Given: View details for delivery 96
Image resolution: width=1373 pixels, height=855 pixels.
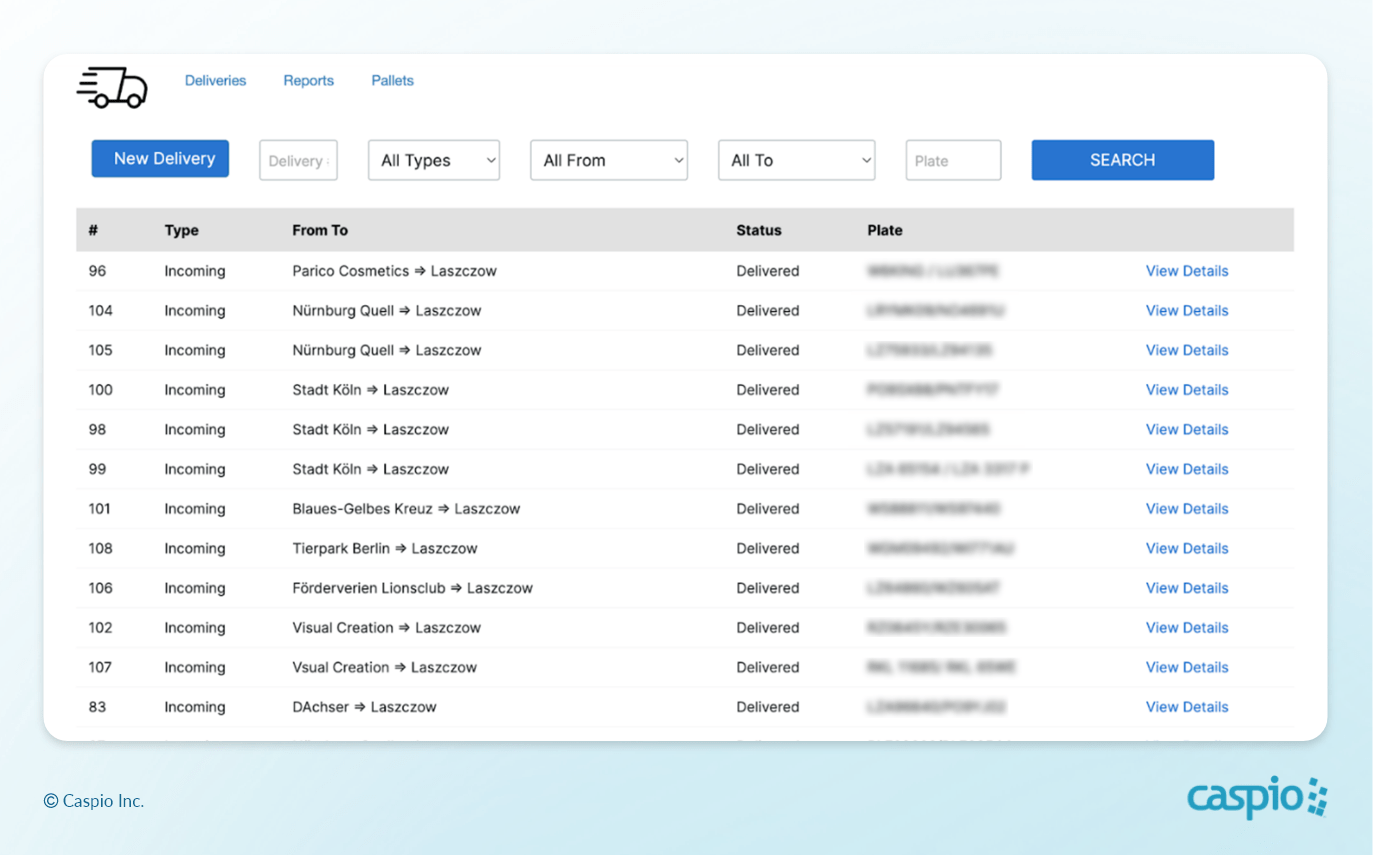Looking at the screenshot, I should click(1186, 271).
